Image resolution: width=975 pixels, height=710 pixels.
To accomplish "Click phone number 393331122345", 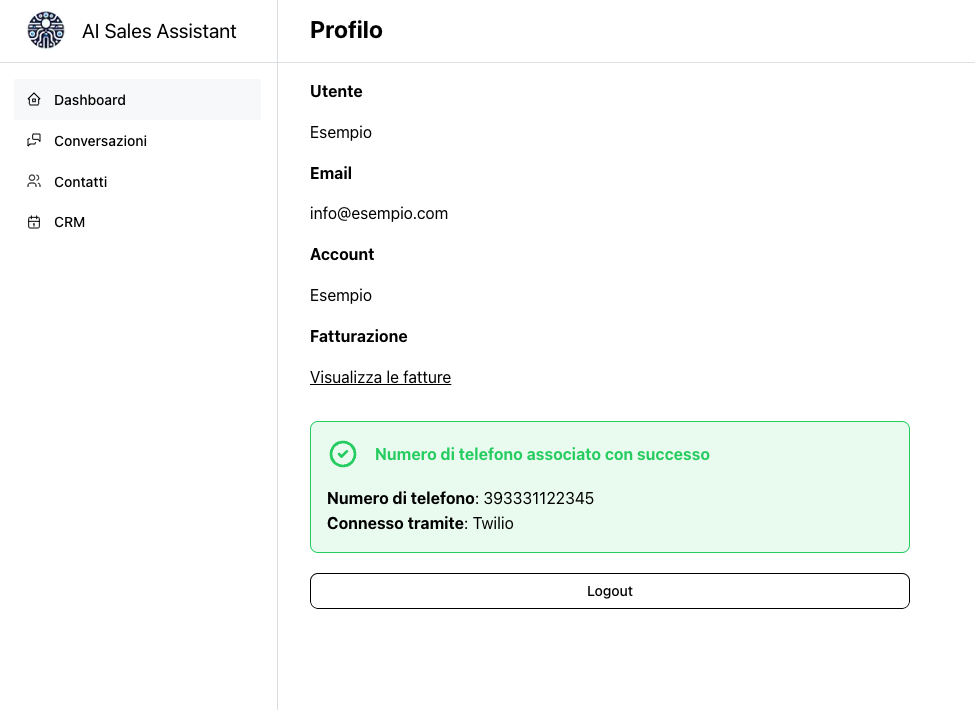I will coord(538,499).
